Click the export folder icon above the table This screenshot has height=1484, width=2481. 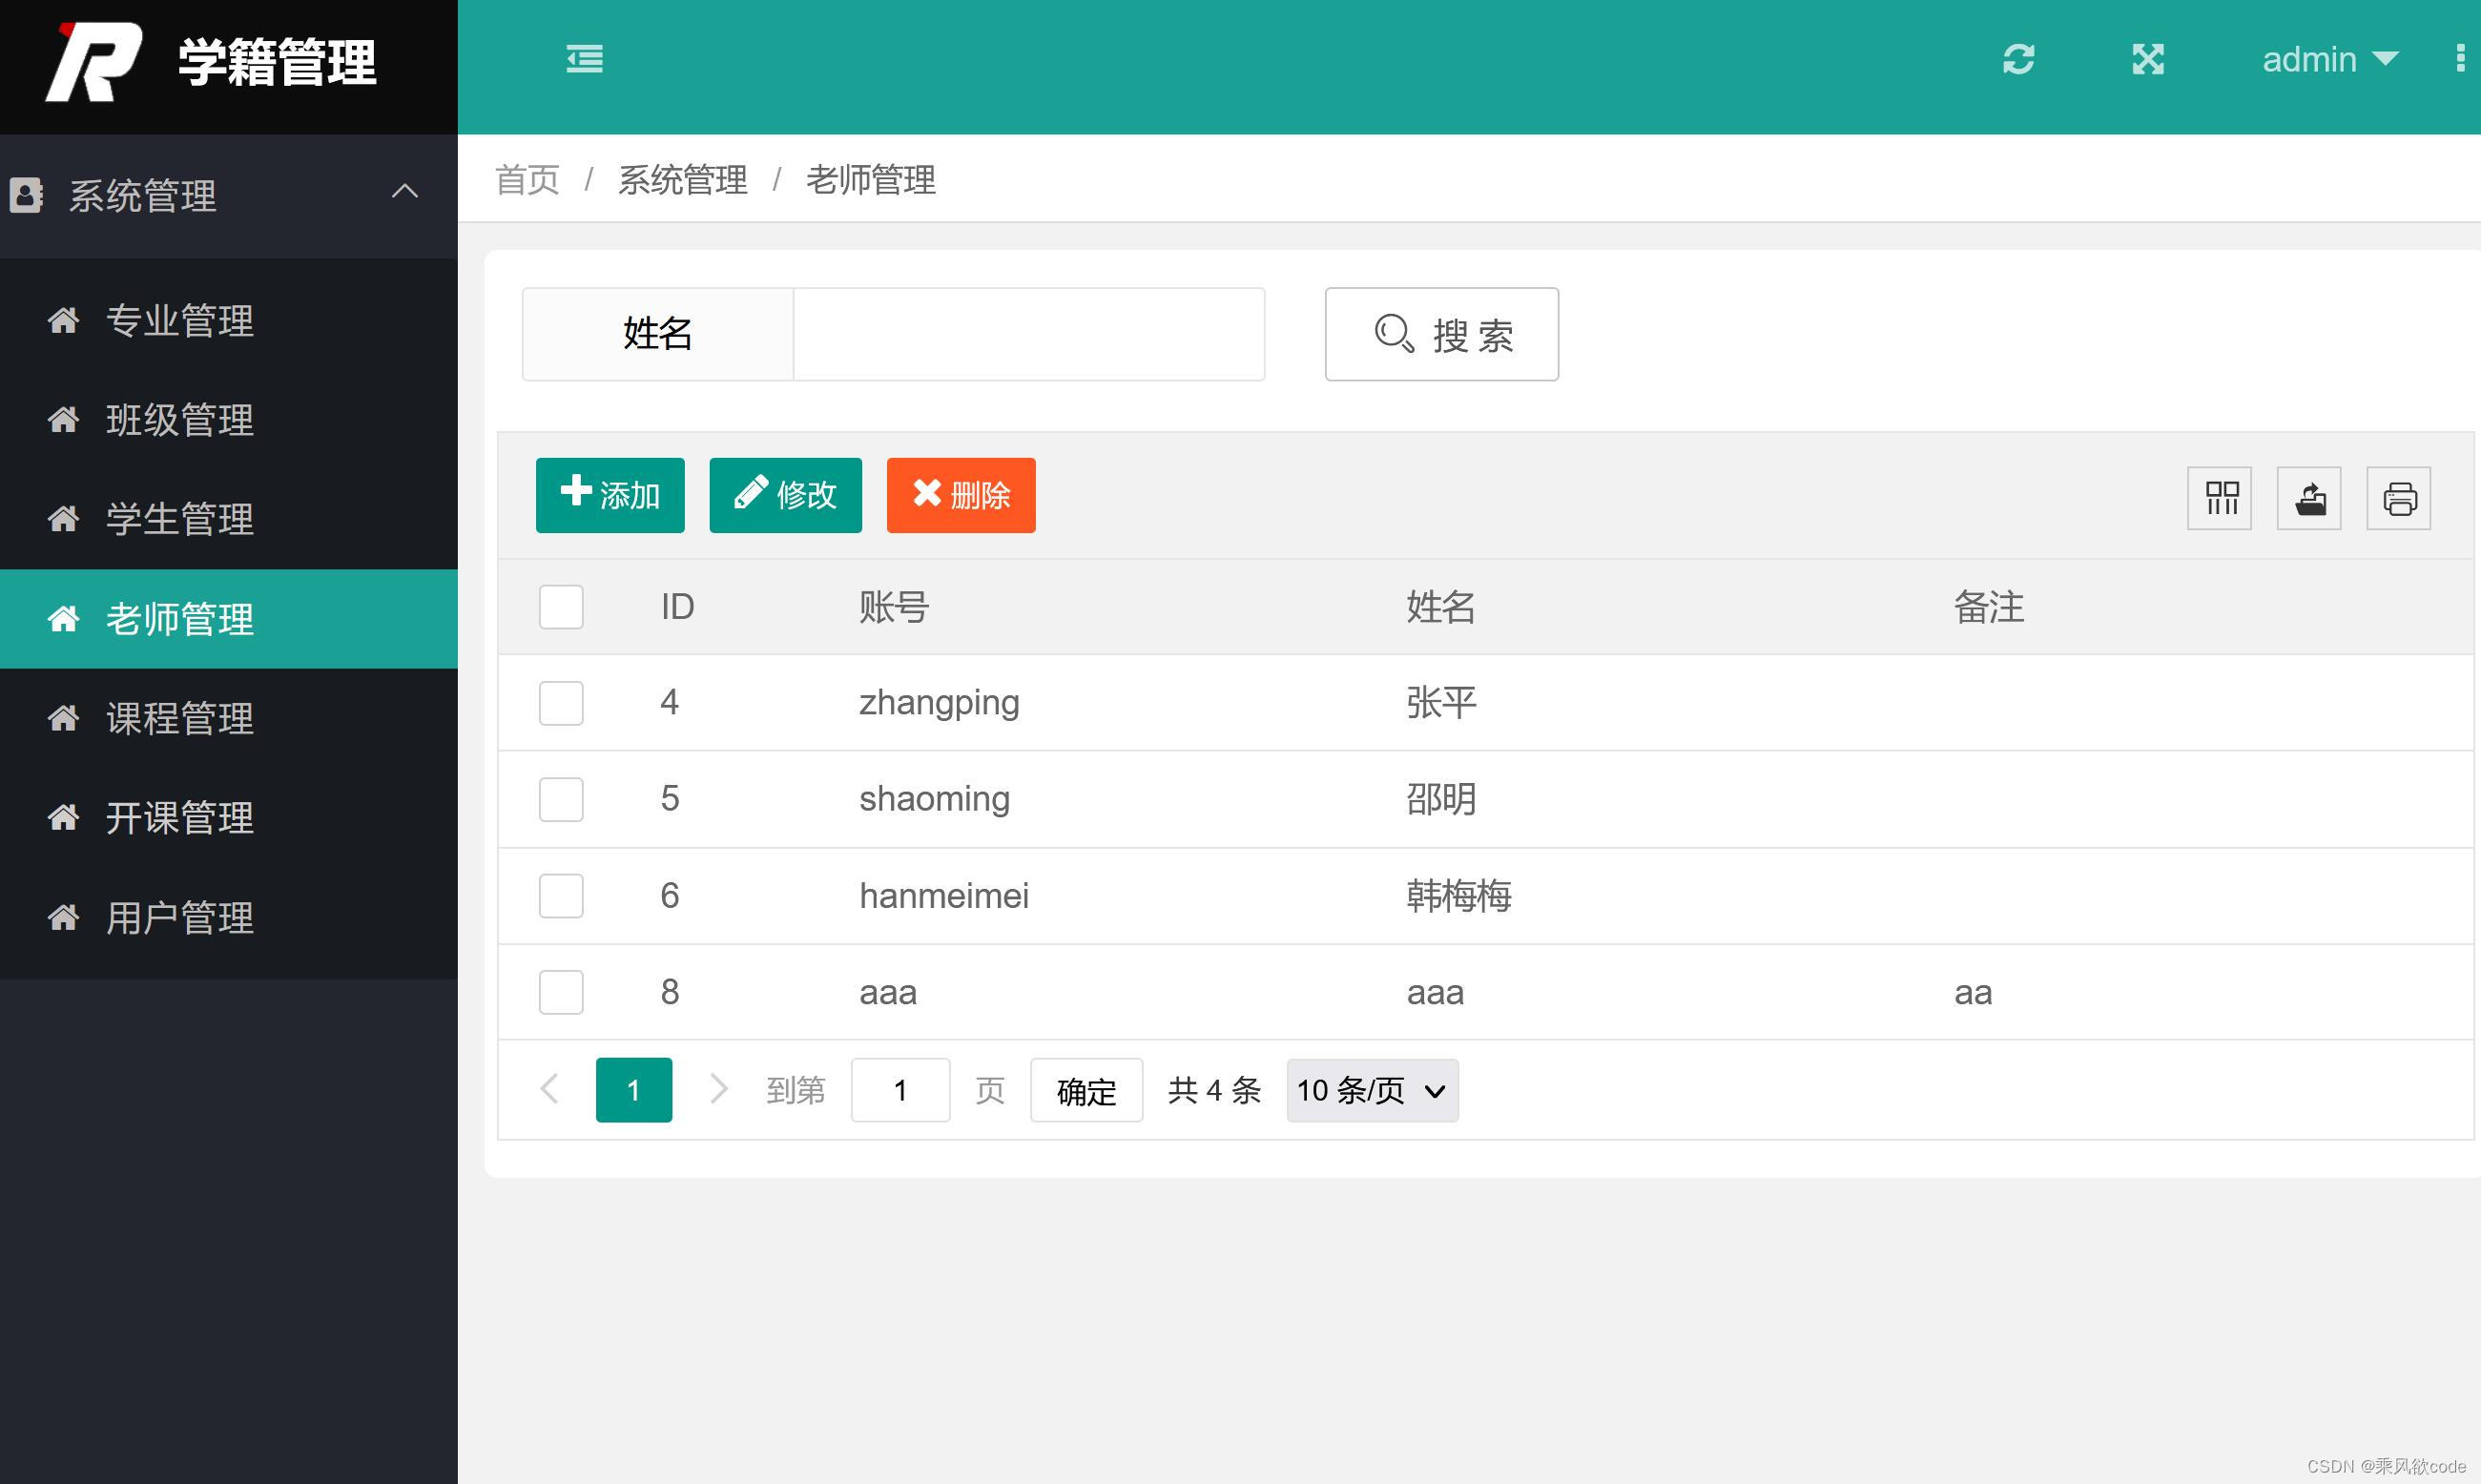pos(2308,497)
